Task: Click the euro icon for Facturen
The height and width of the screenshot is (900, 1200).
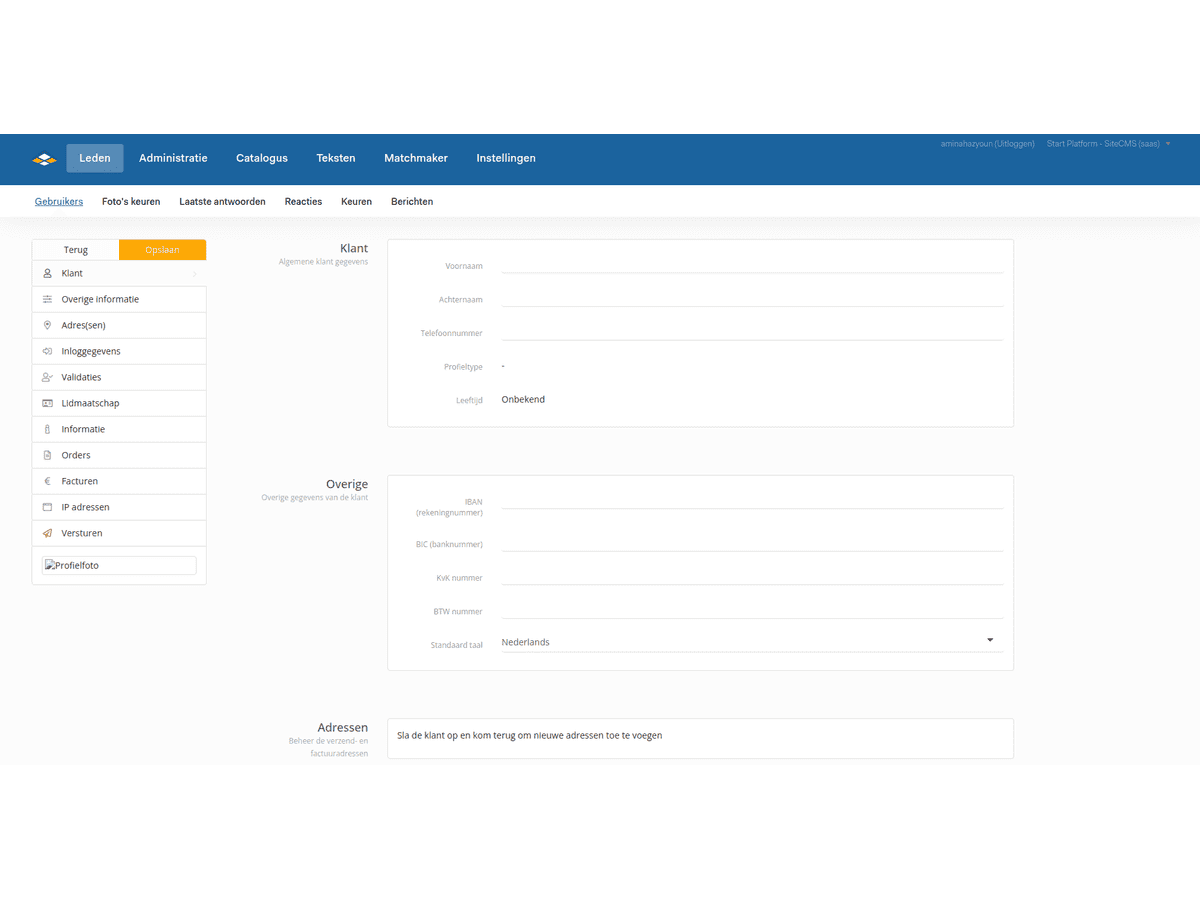Action: tap(47, 481)
